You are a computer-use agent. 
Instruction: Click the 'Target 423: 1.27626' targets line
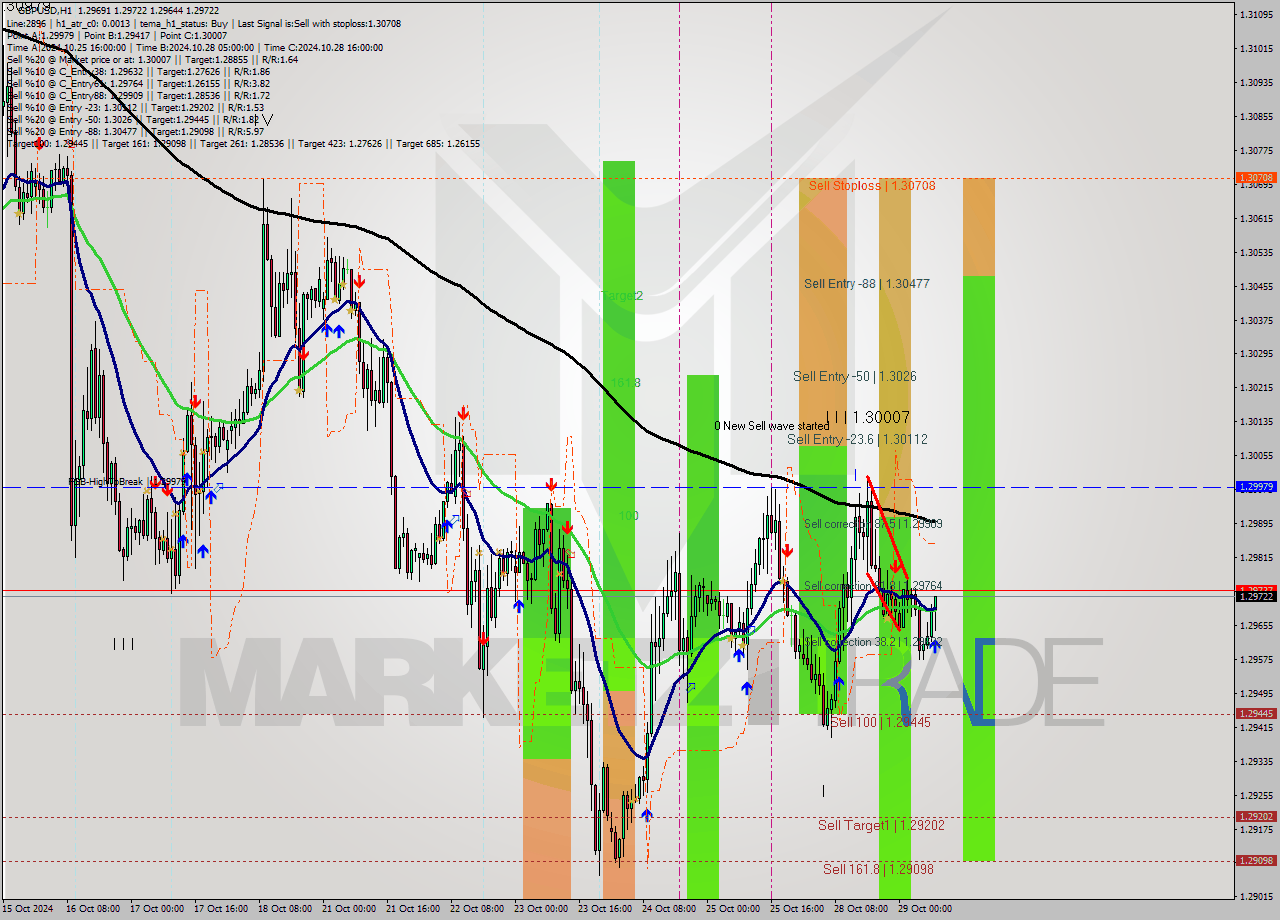click(x=243, y=144)
